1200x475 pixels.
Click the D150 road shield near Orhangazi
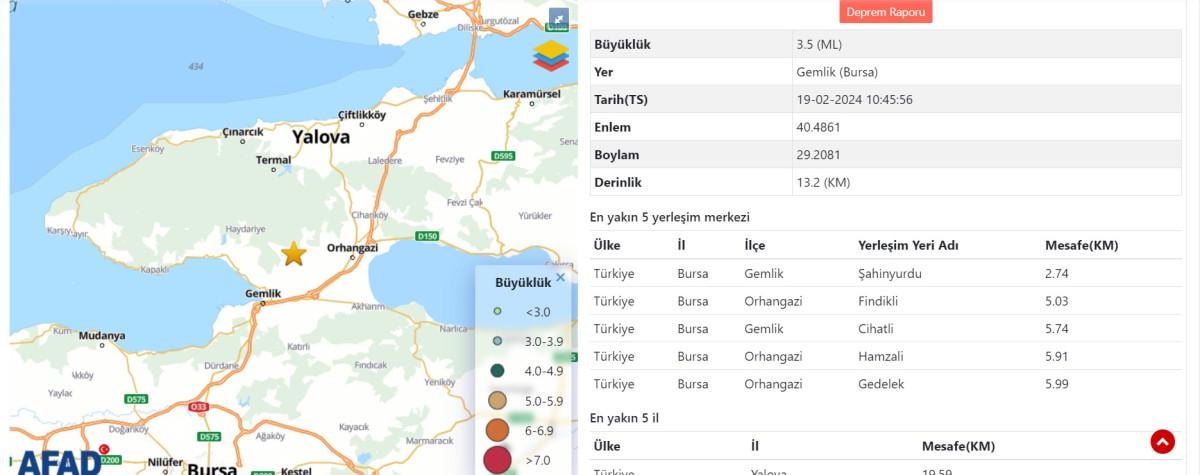pos(427,236)
